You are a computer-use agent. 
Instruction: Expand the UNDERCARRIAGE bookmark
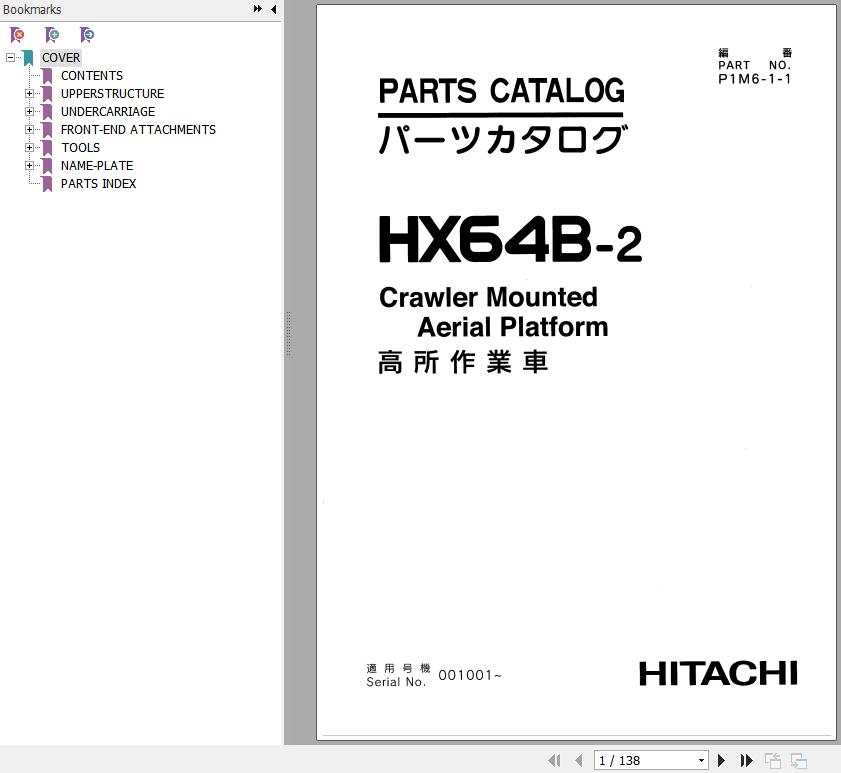pyautogui.click(x=30, y=112)
